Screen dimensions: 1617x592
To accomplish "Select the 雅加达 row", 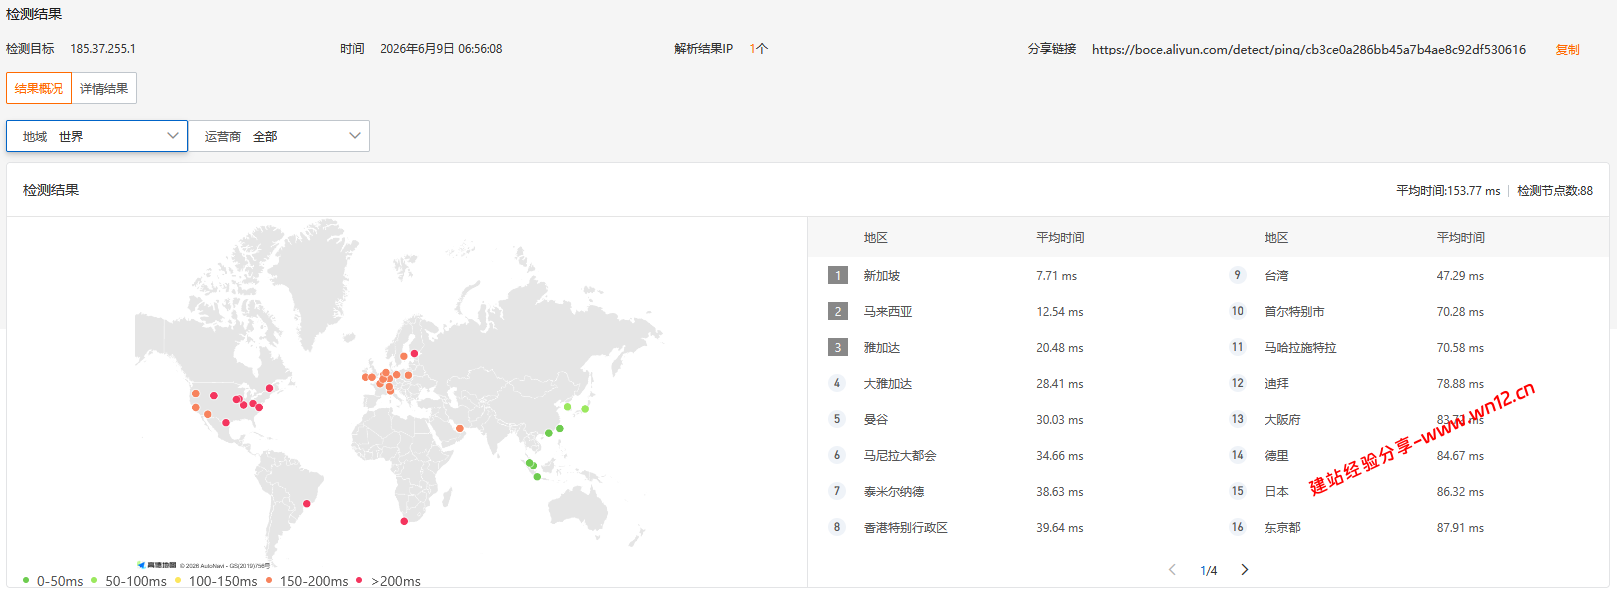I will pos(1008,347).
